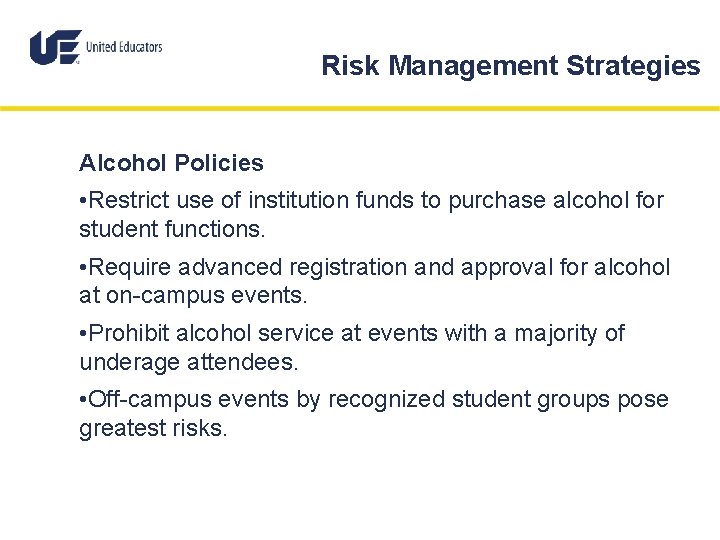Click the bullet before Off-campus events

click(x=83, y=399)
